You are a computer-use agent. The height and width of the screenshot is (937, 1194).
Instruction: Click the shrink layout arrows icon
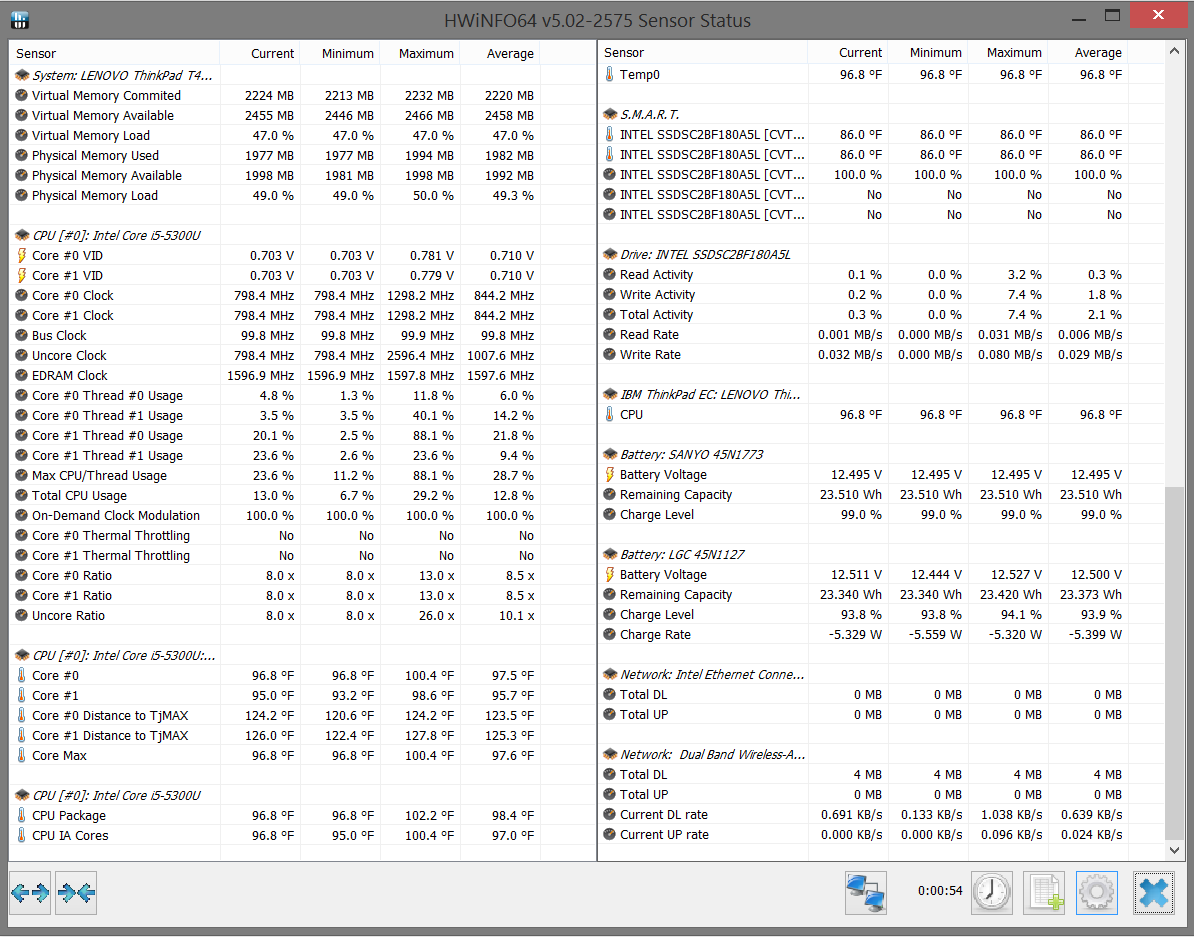coord(76,893)
